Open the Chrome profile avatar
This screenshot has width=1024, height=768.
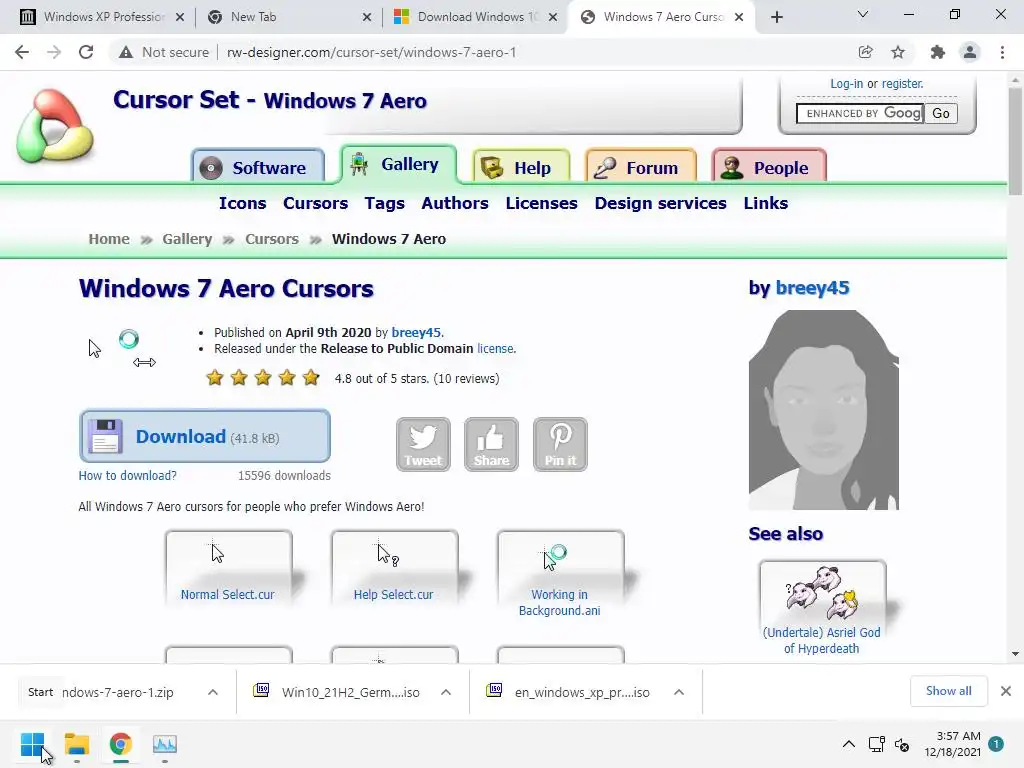(x=970, y=52)
